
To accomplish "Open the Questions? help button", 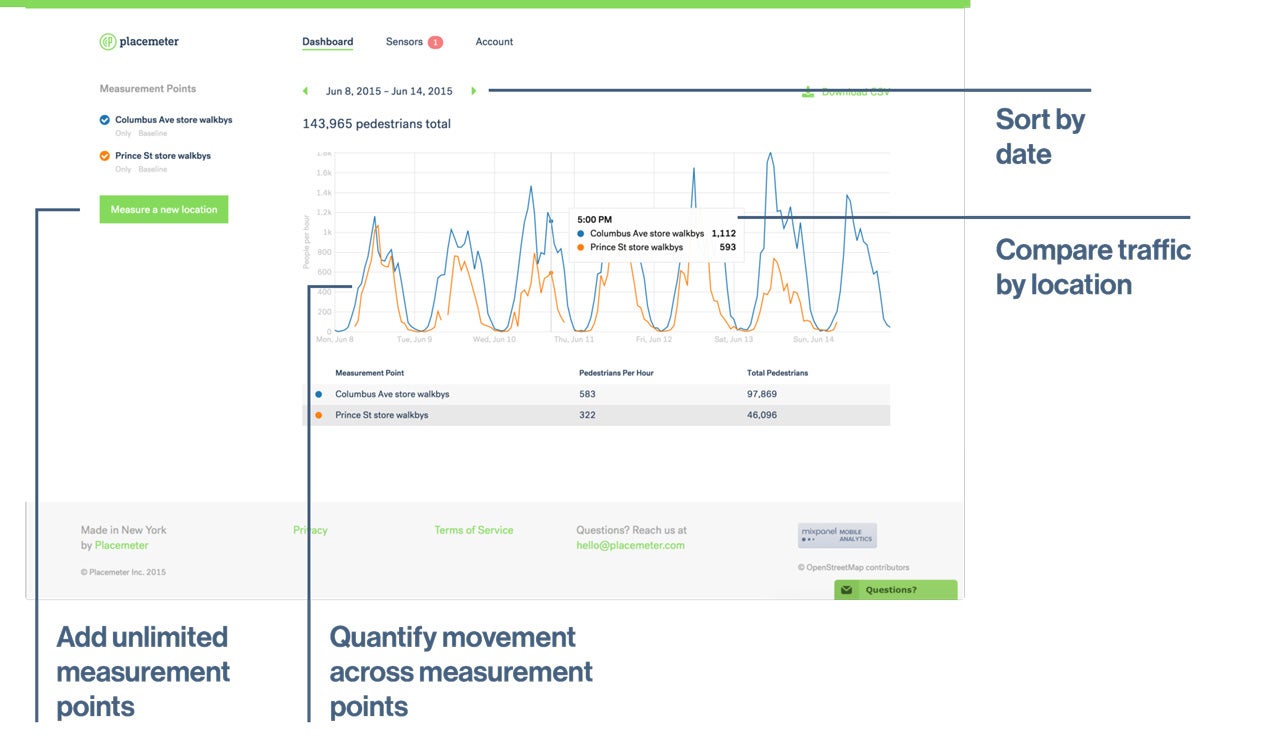I will point(896,590).
